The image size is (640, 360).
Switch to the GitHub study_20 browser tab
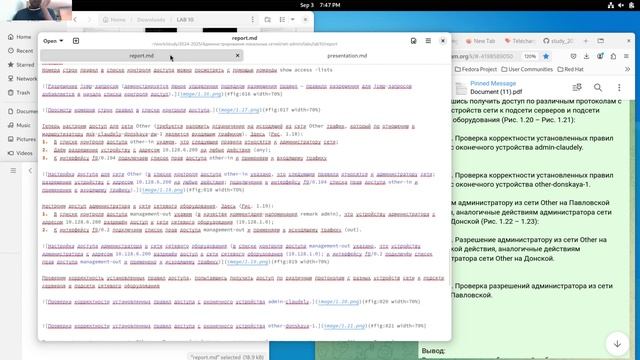click(558, 41)
